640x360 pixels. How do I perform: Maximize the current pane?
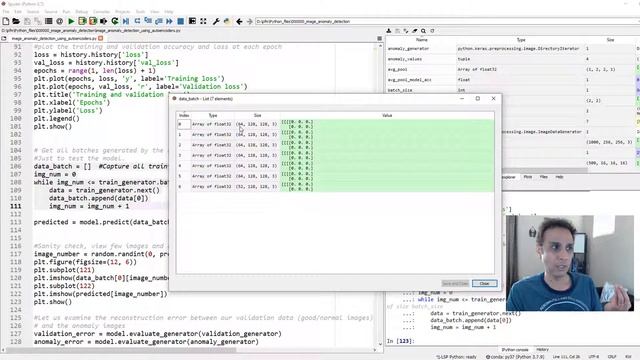192,21
